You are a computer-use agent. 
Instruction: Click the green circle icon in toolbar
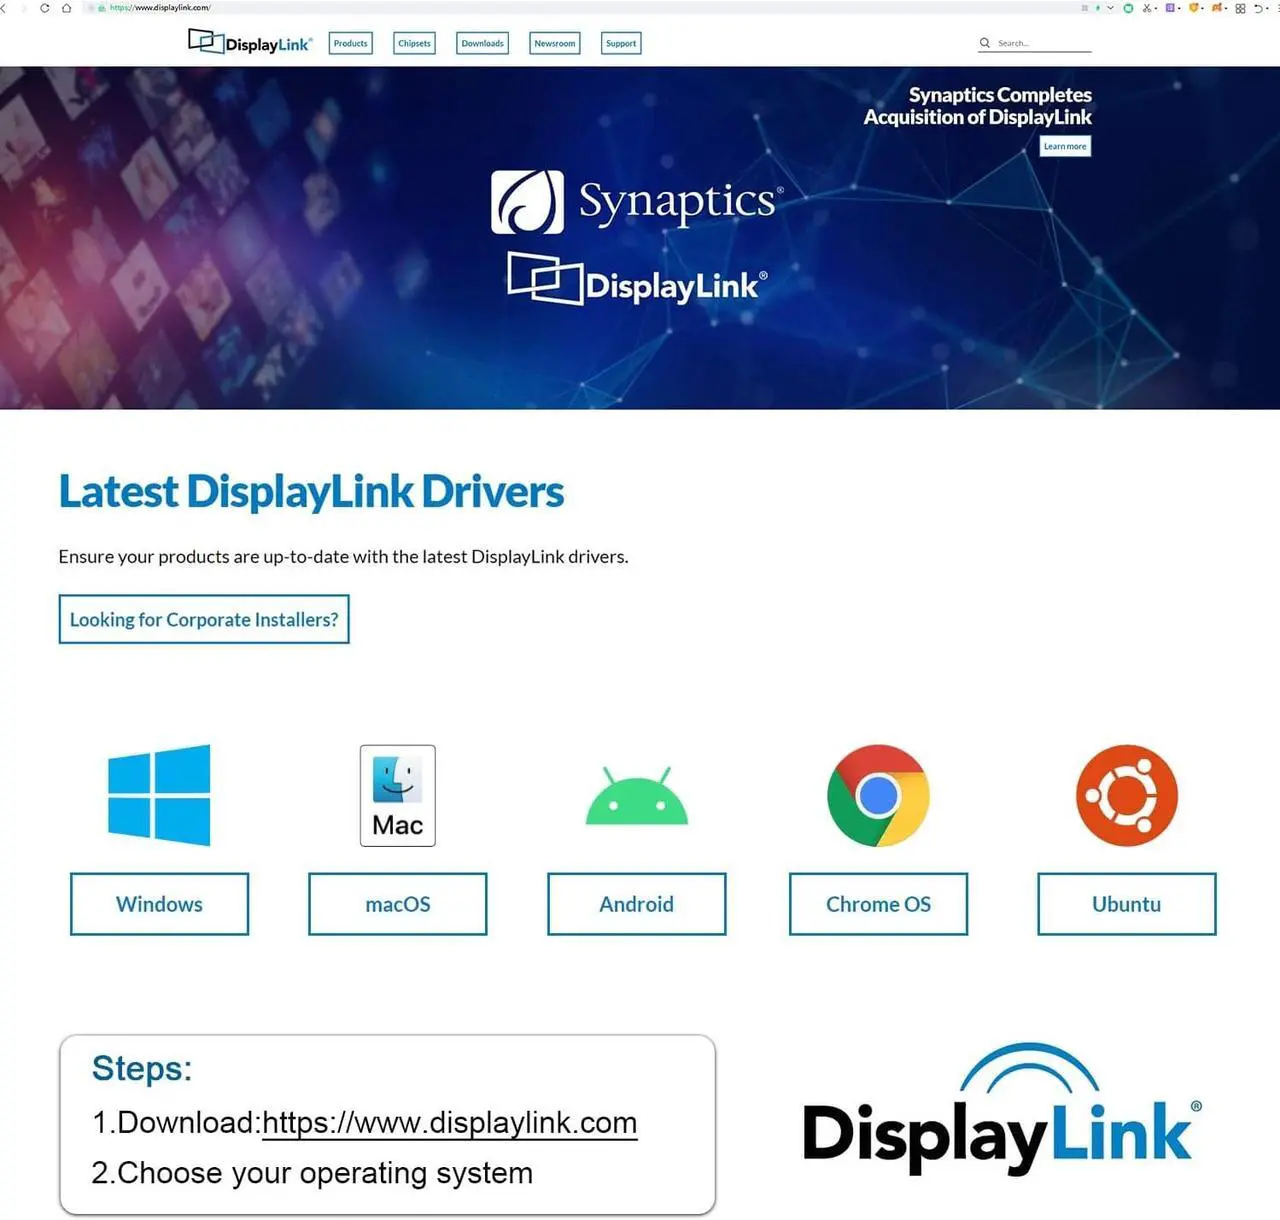click(1128, 8)
